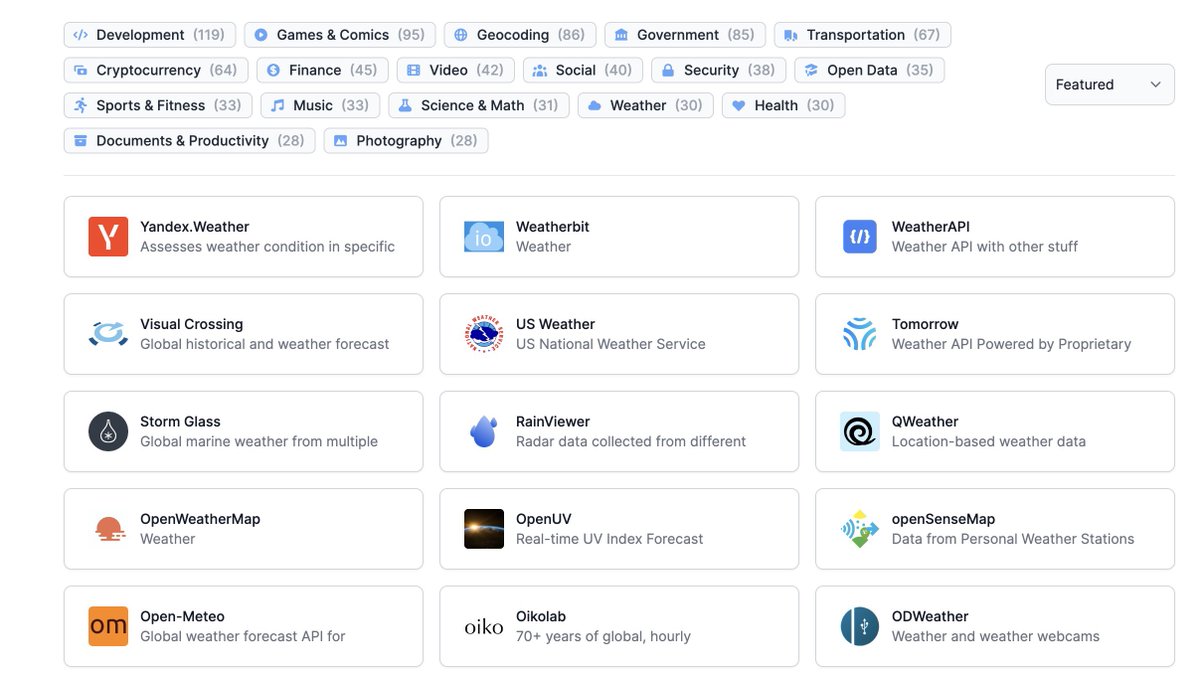1200x676 pixels.
Task: Open the US Weather title link
Action: 556,324
